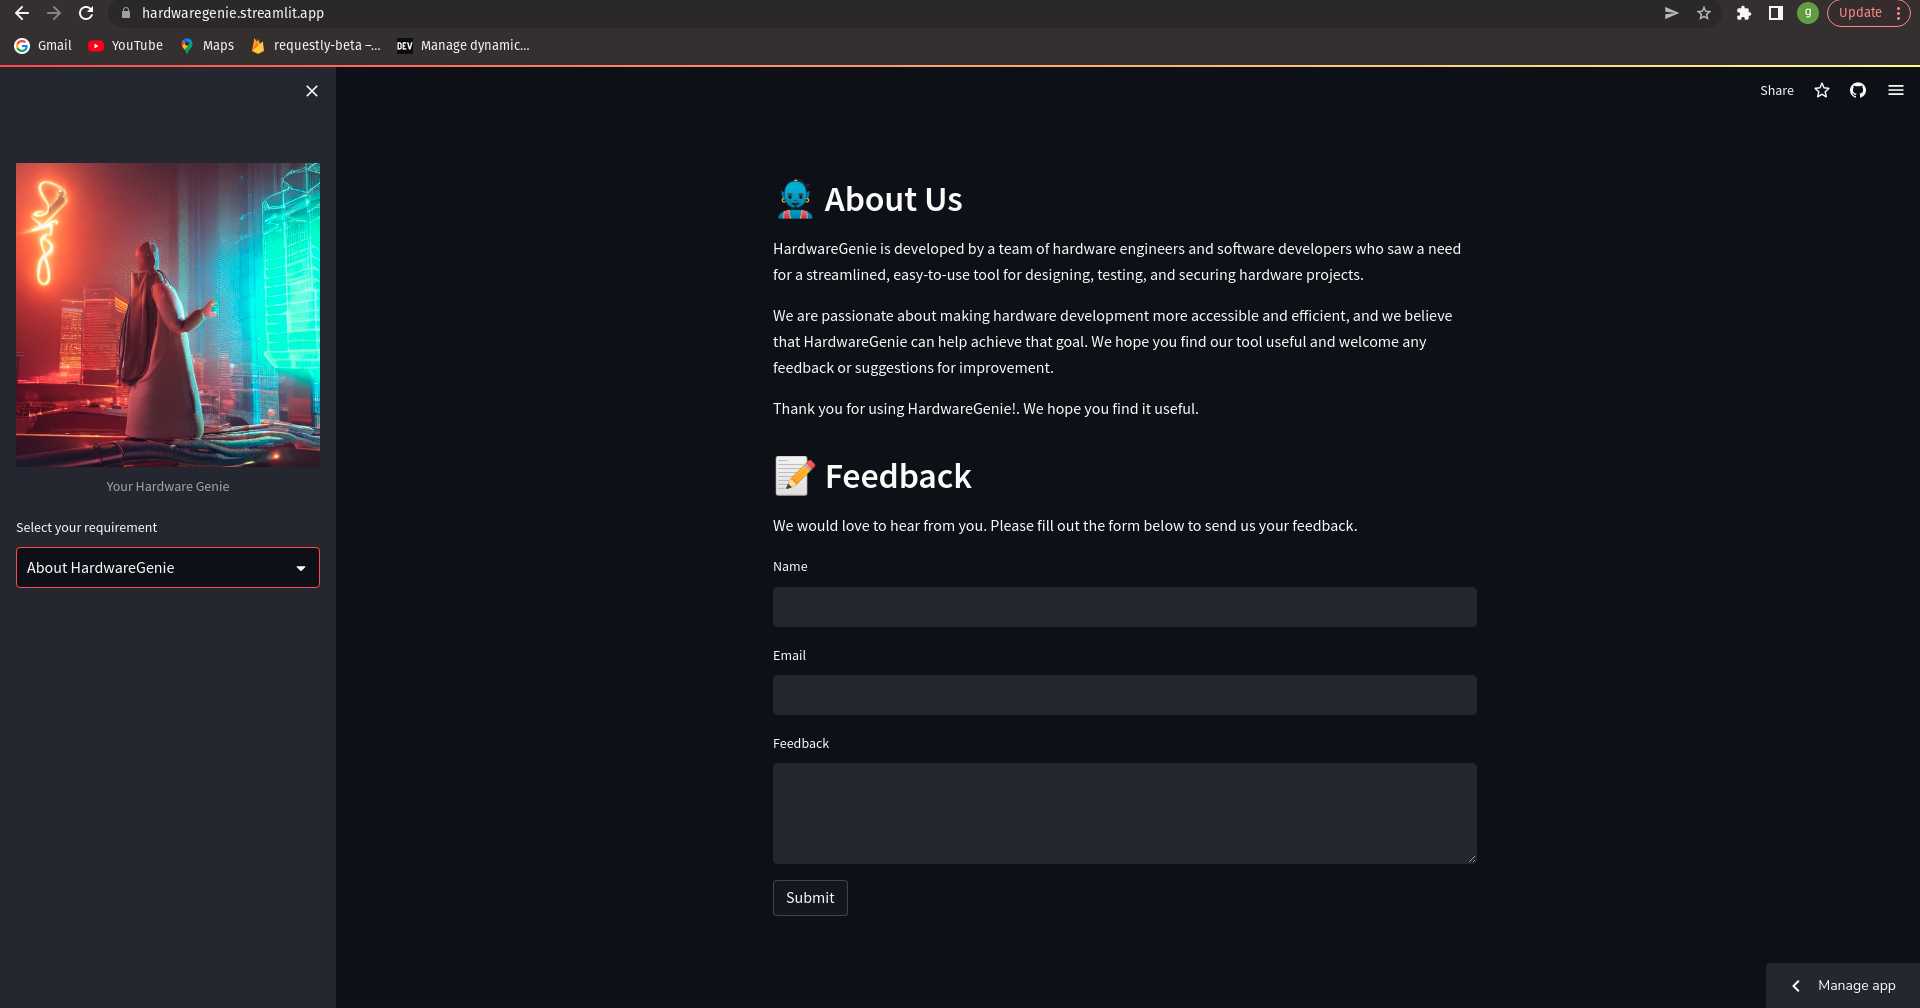Click the requestly-beta bookmark favicon
Screen dimensions: 1920x1008
[258, 45]
